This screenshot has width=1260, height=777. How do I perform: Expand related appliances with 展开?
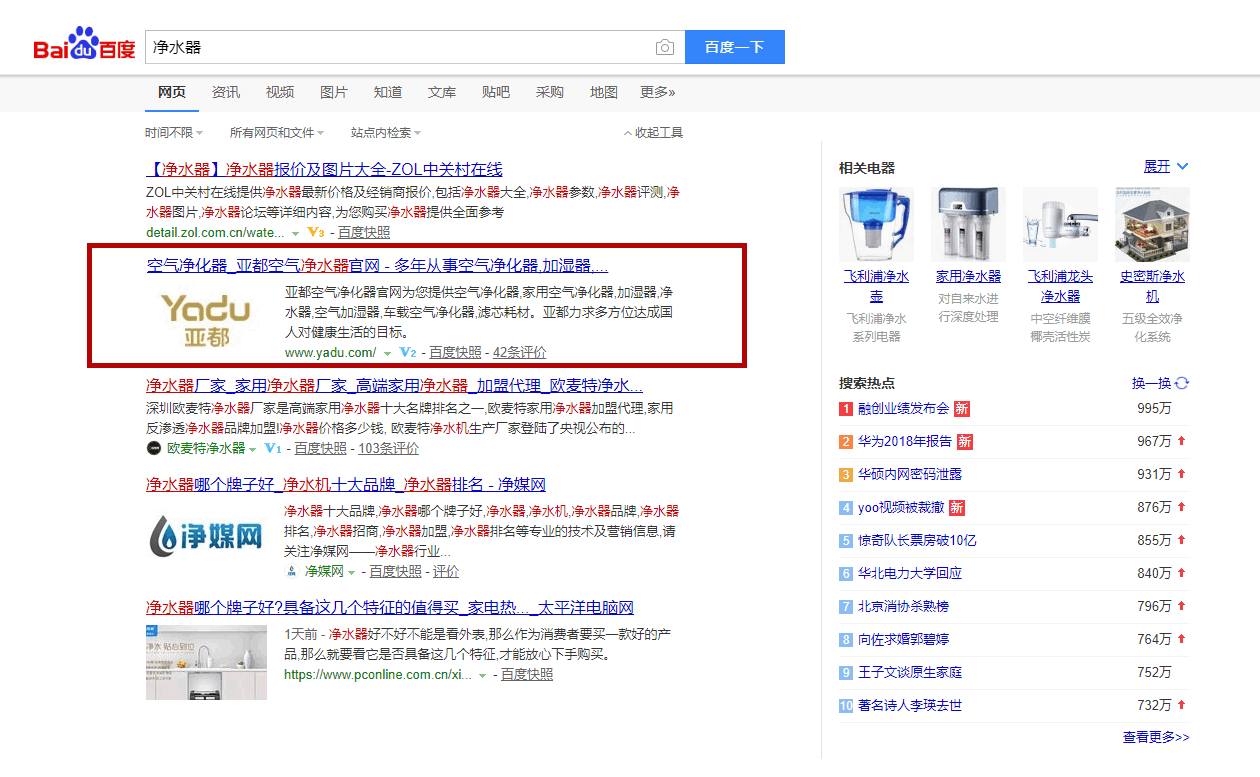1166,166
